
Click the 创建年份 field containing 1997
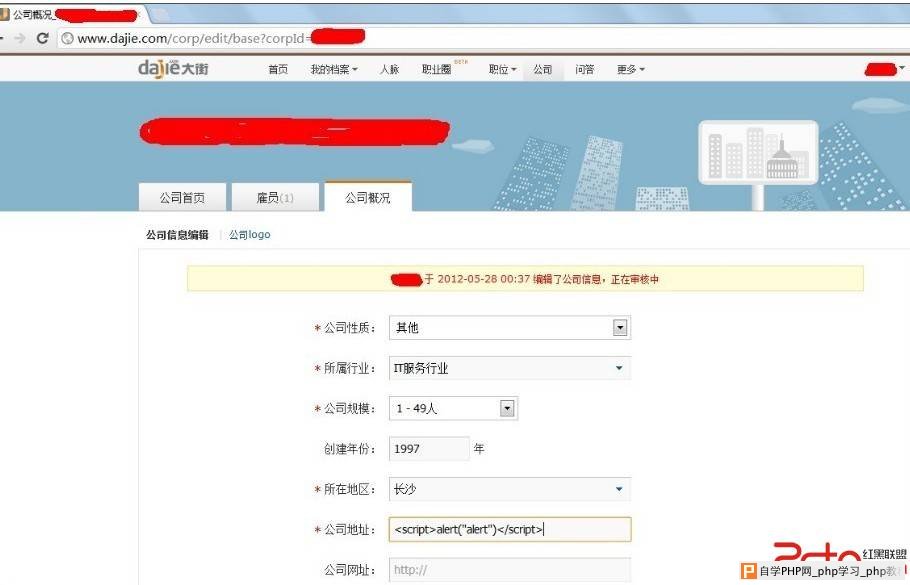point(429,449)
